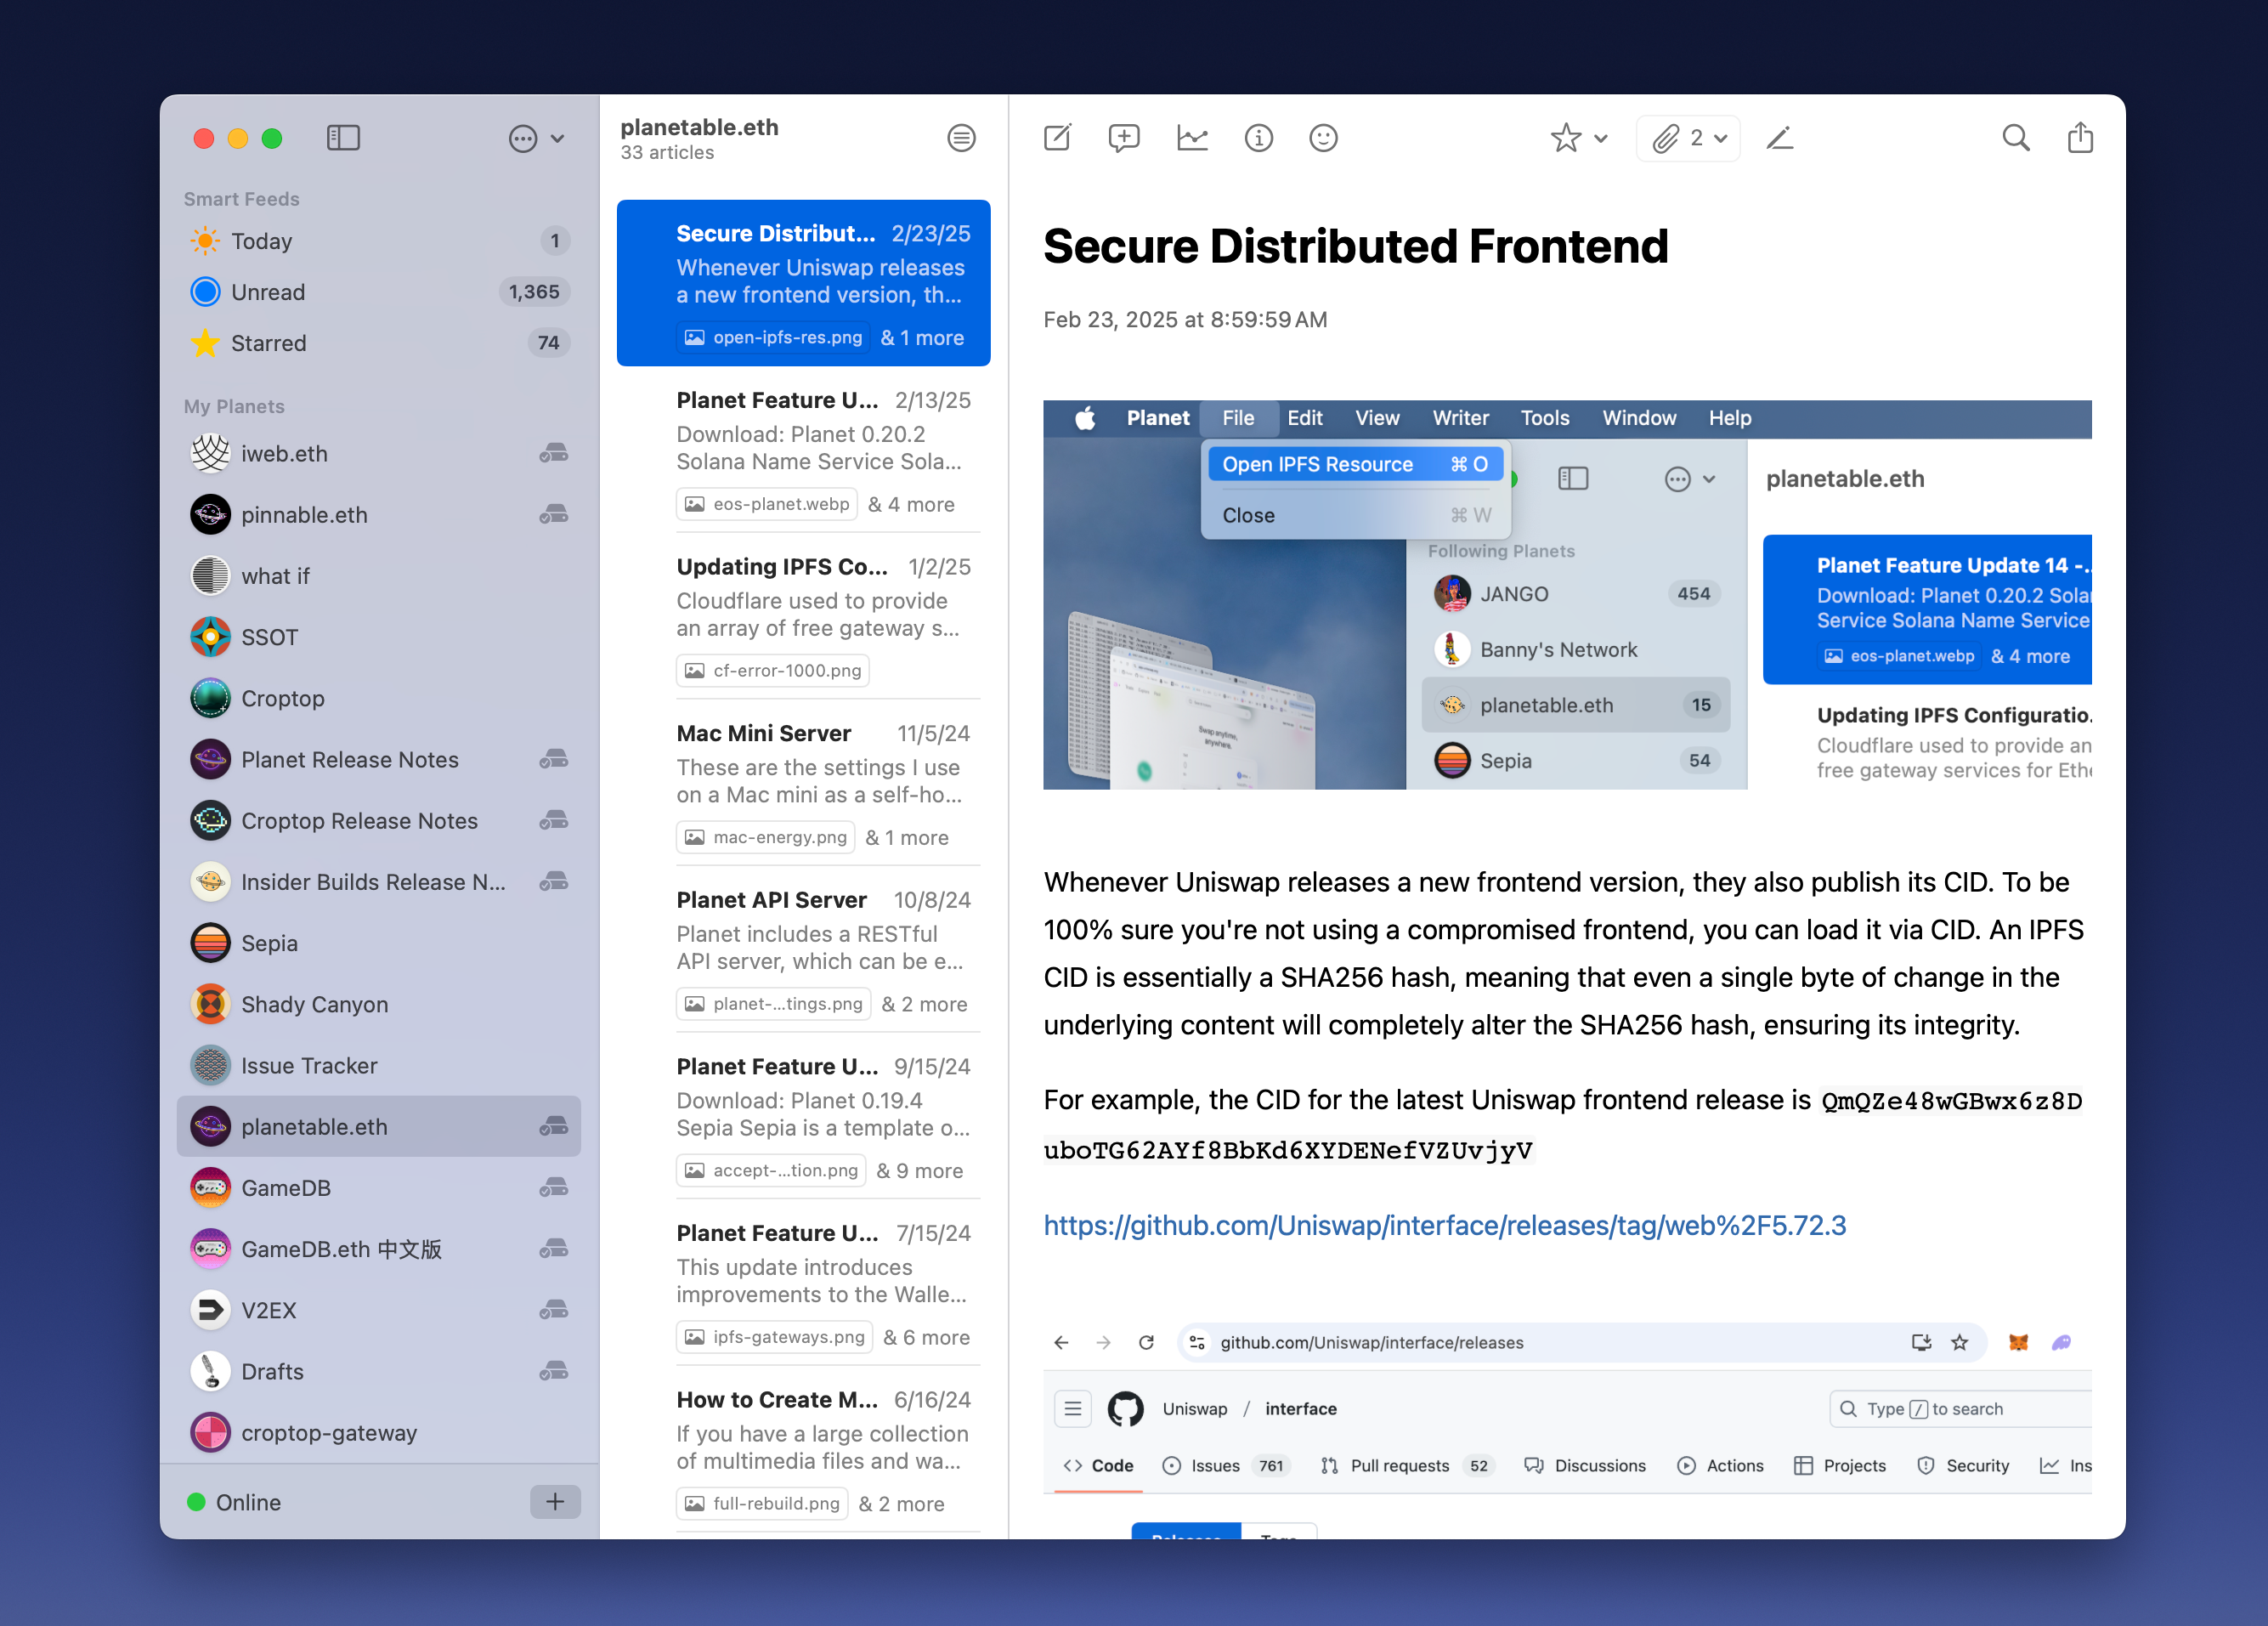Viewport: 2268px width, 1626px height.
Task: Toggle the article list filter icon
Action: point(961,138)
